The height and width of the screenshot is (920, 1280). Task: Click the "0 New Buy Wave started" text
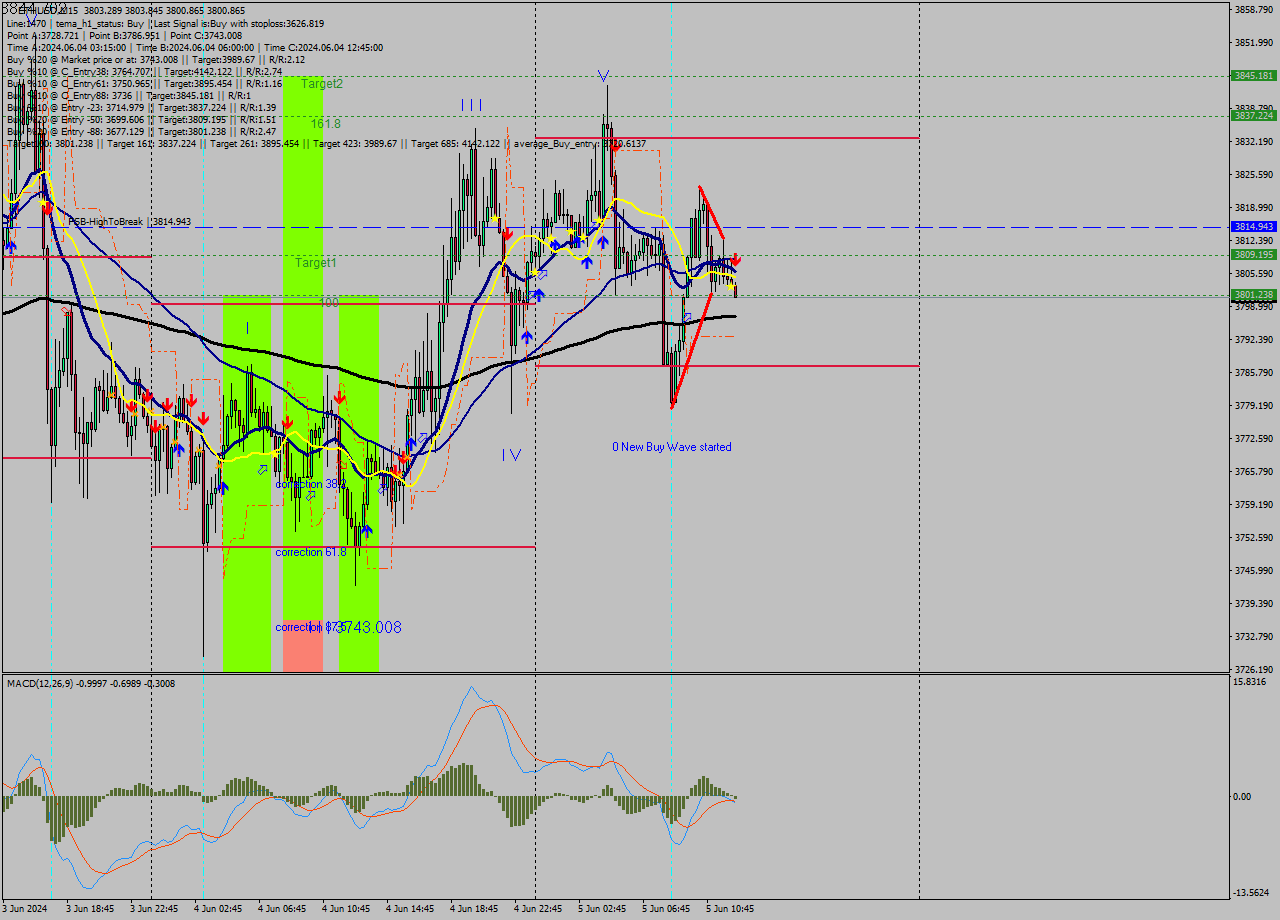tap(672, 447)
